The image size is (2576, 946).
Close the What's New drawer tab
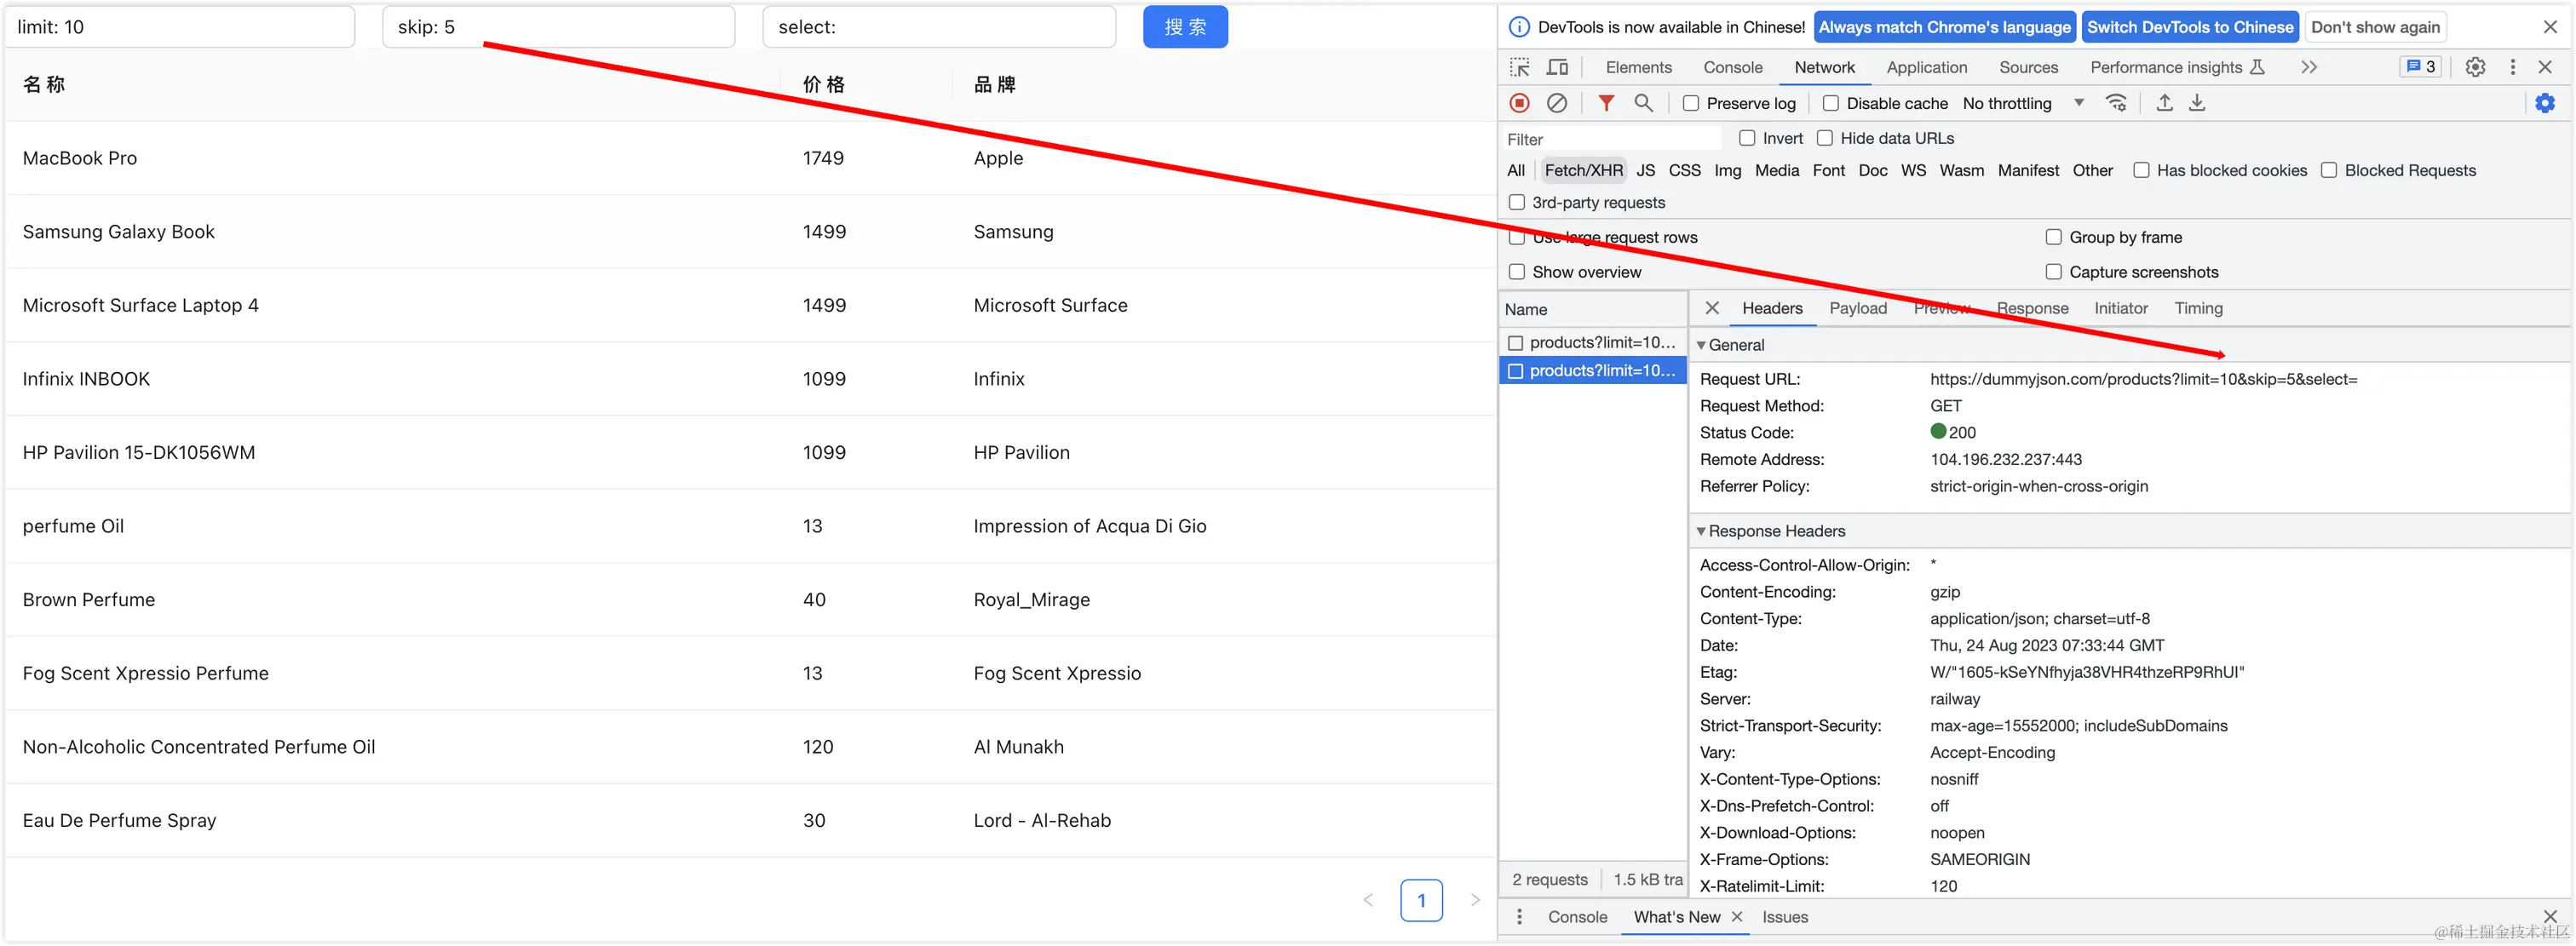1737,917
